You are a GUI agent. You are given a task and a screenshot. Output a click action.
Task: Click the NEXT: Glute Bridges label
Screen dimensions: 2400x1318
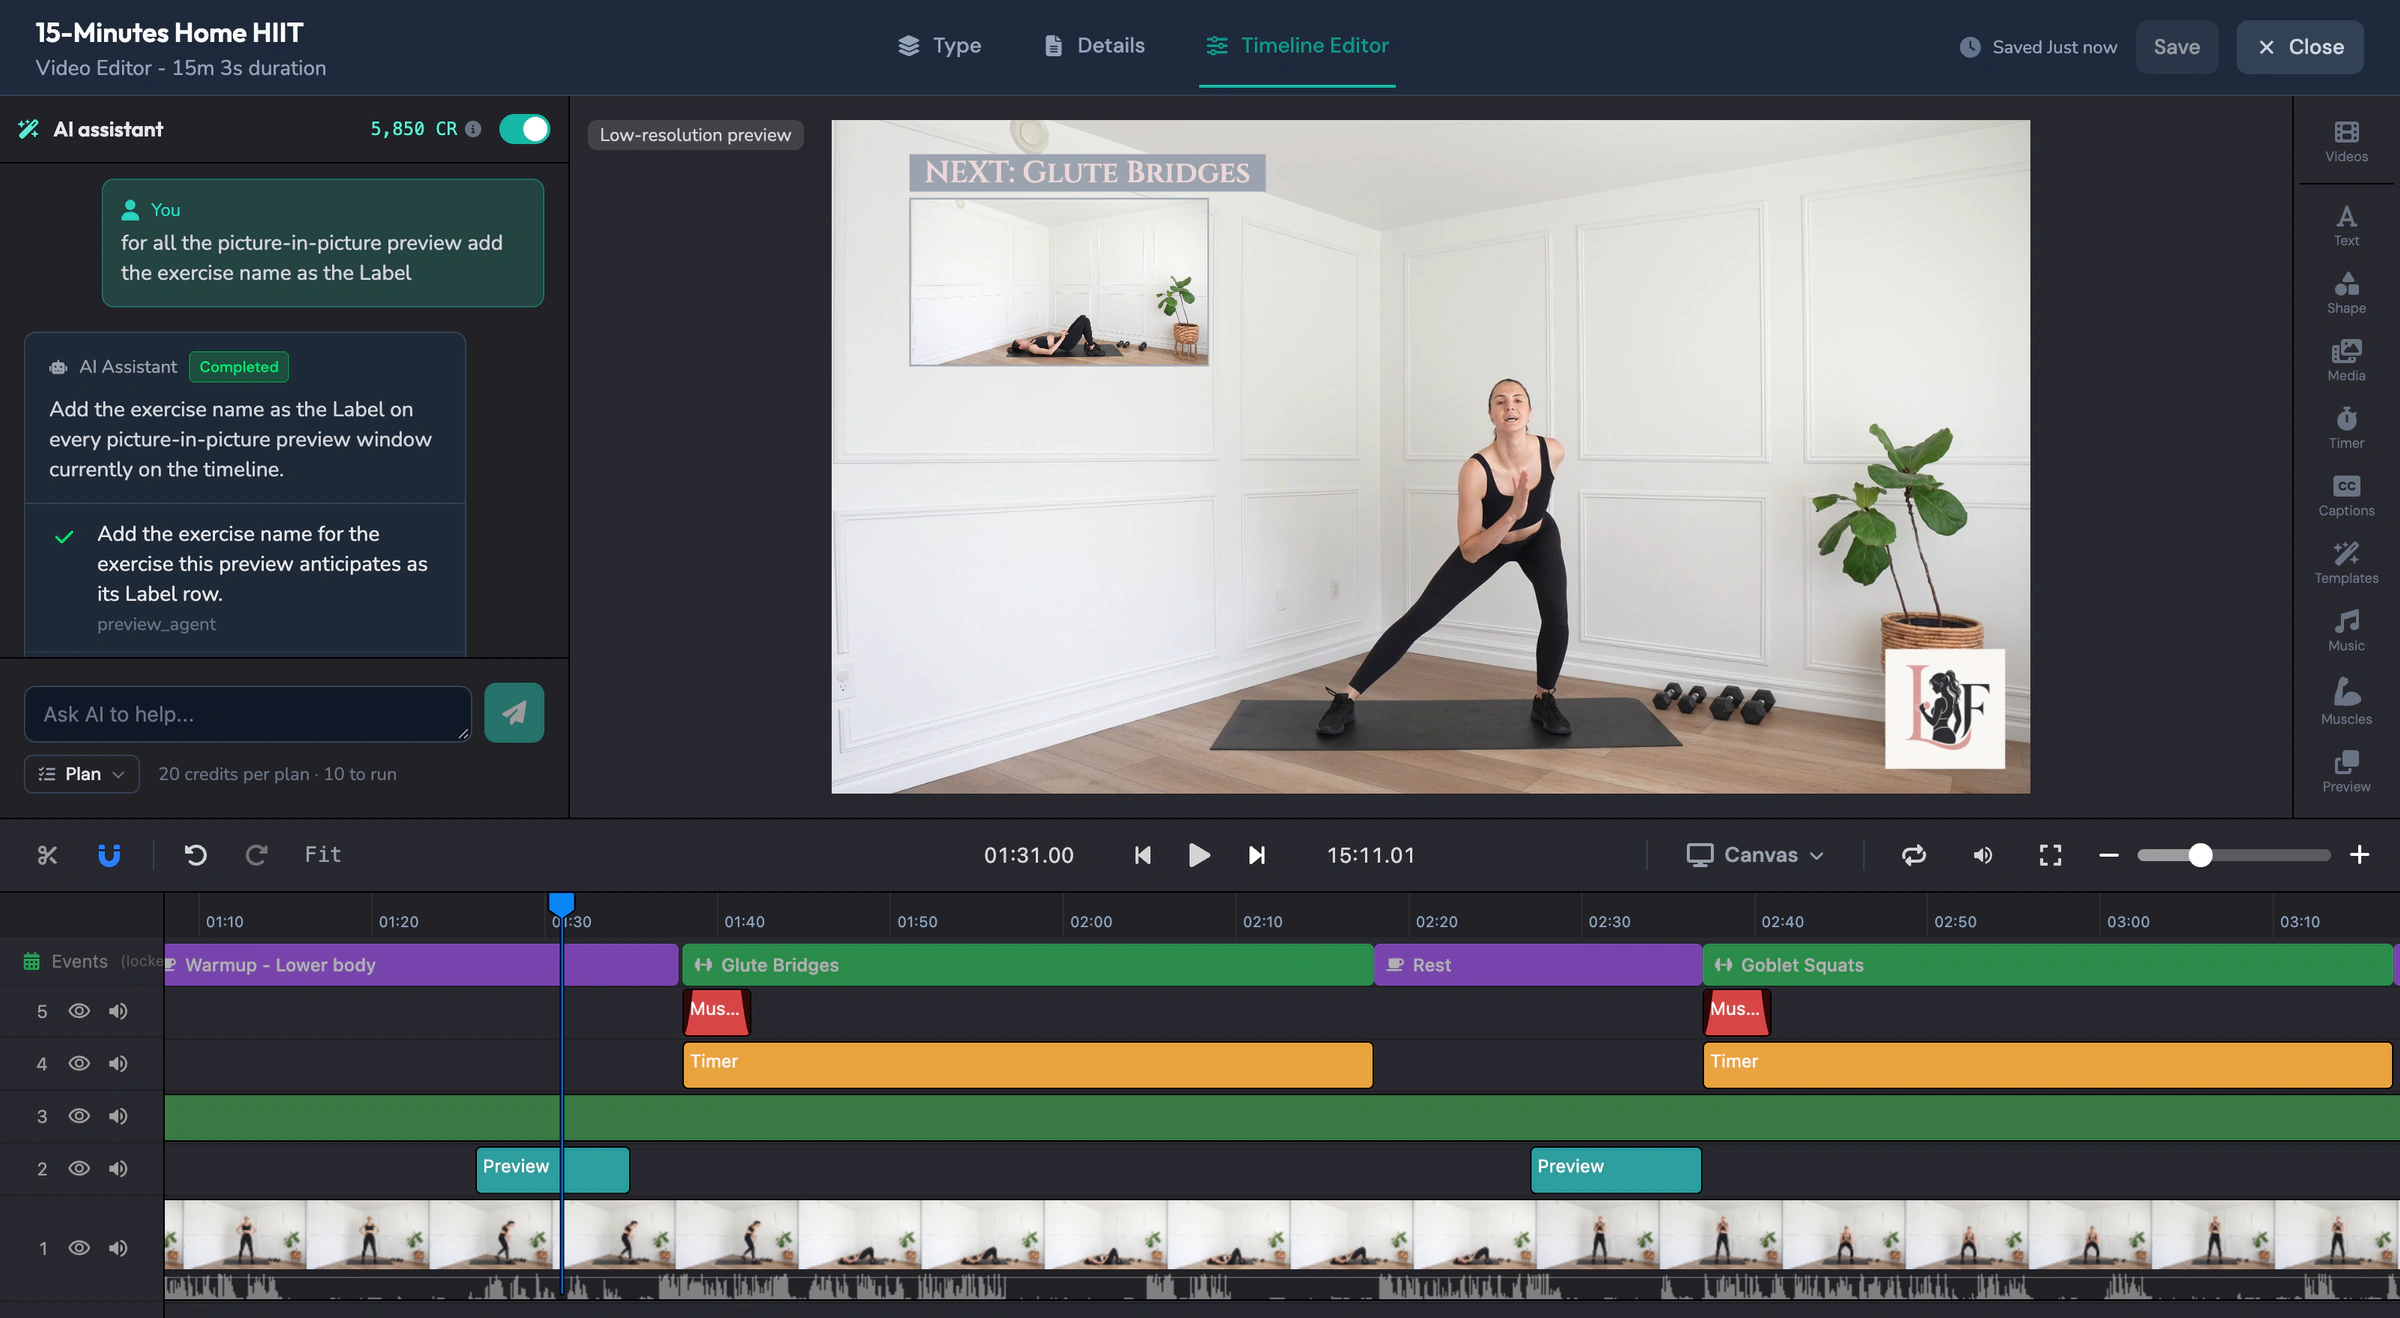1087,172
